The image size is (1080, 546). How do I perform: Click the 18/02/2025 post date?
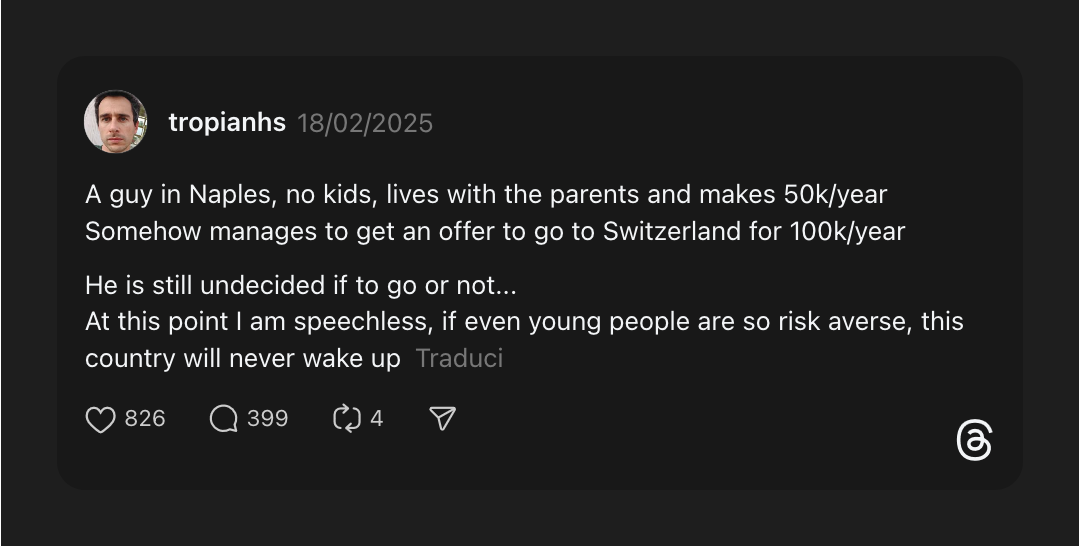tap(365, 123)
